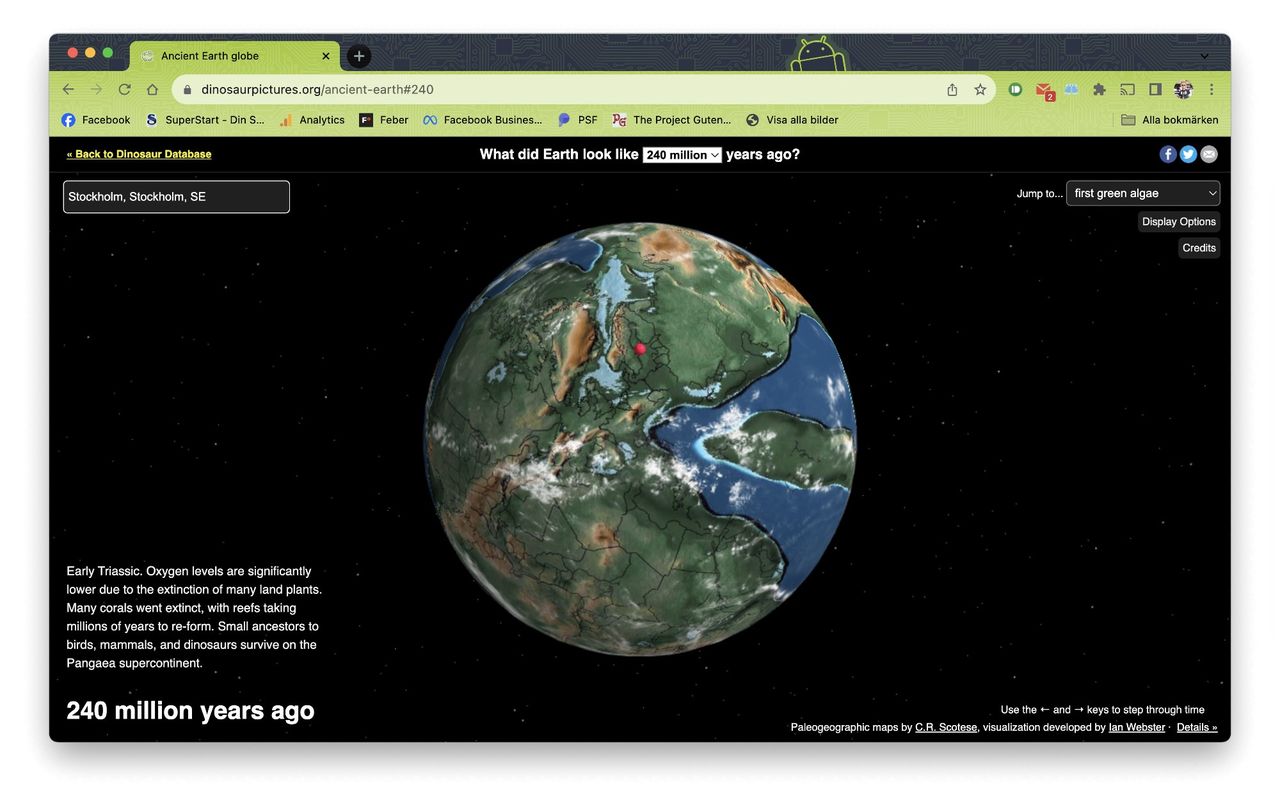Open the email share icon
The height and width of the screenshot is (807, 1280).
[1208, 153]
